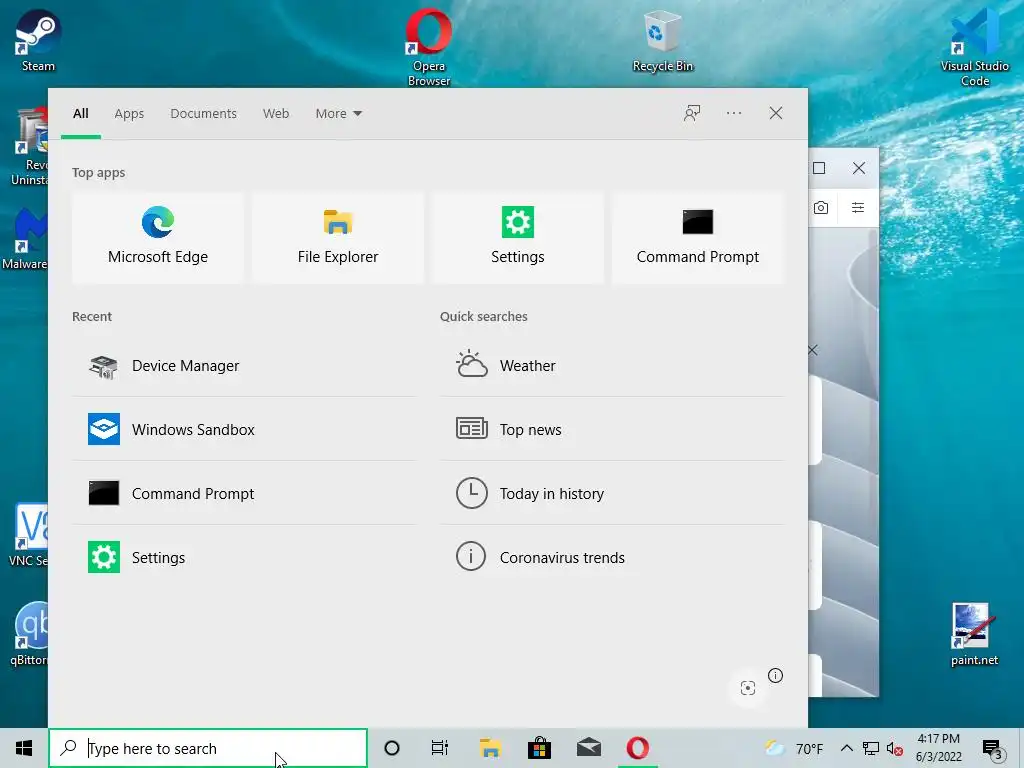Maximize the Opera background window

(819, 168)
